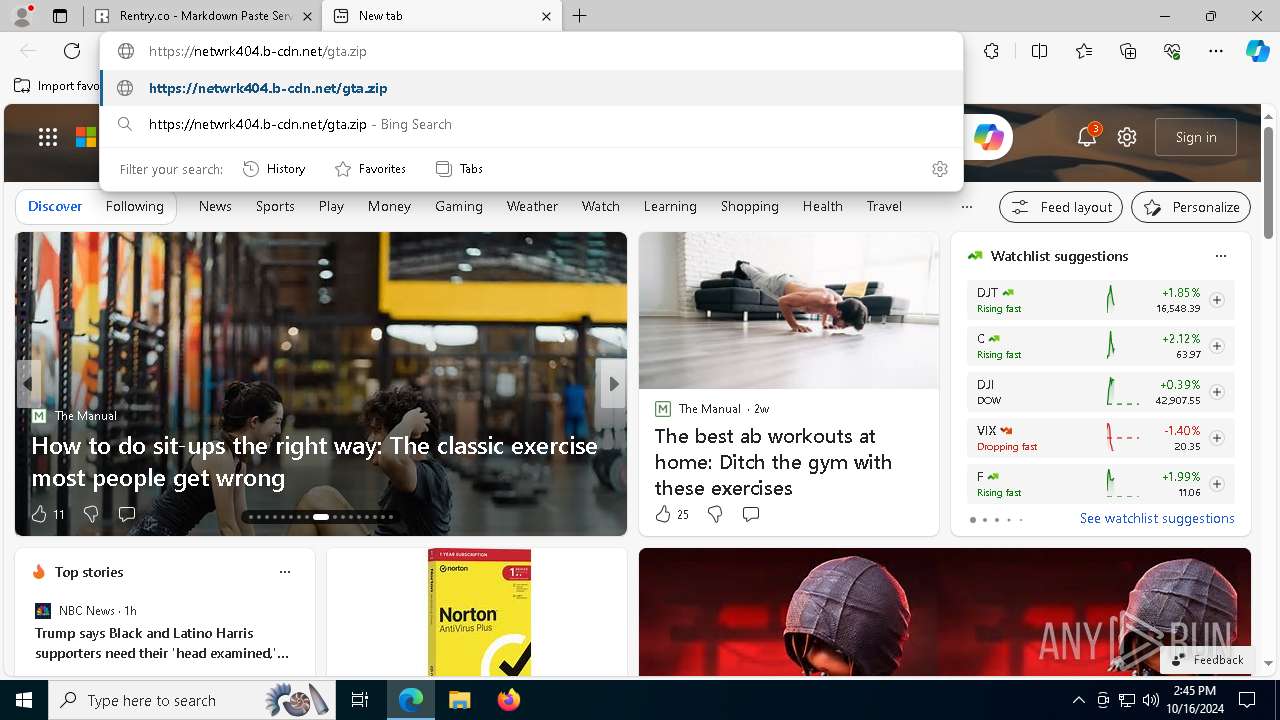1280x720 pixels.
Task: Open the Feed layout button
Action: pos(1061,207)
